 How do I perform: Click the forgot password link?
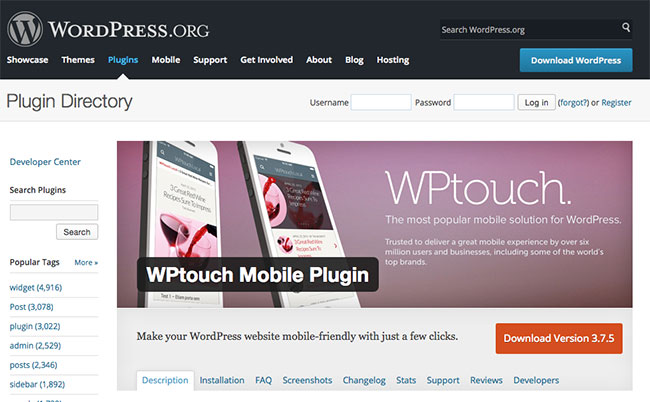[573, 102]
